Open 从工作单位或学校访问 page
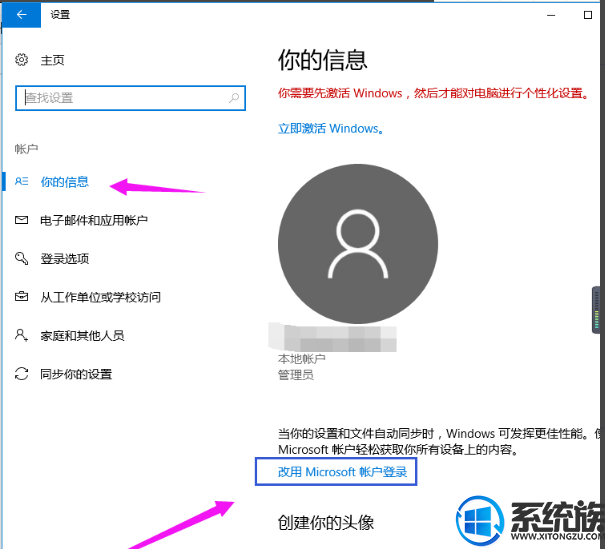 [x=101, y=297]
